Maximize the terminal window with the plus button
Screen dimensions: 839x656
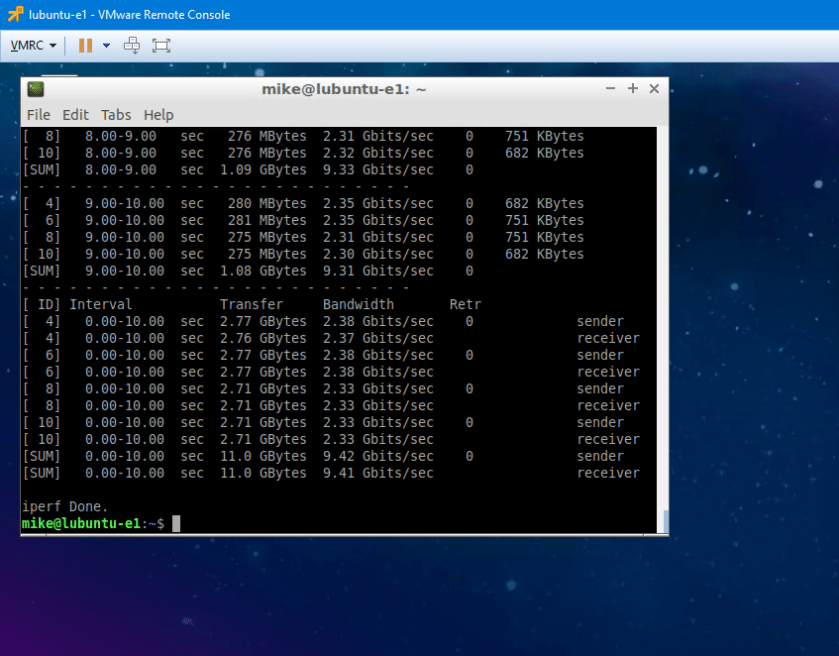pyautogui.click(x=632, y=88)
